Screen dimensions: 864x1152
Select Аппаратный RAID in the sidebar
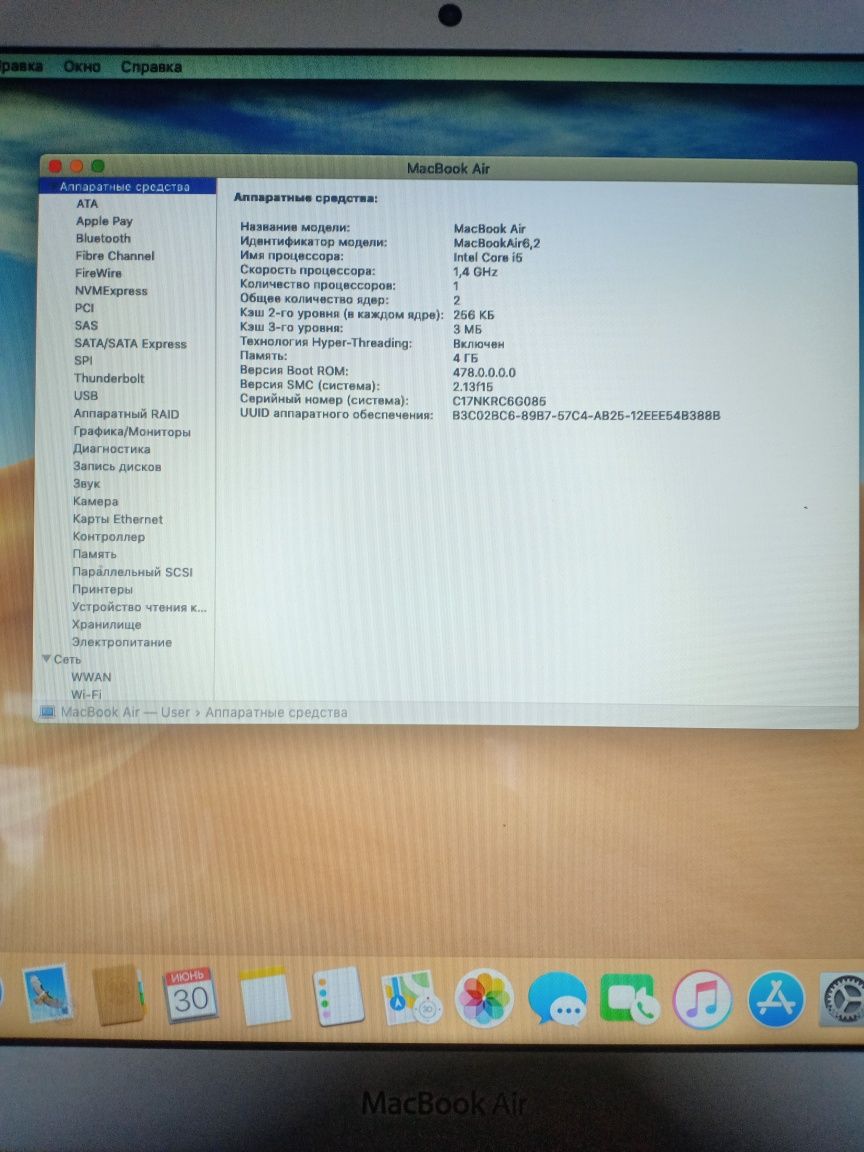pyautogui.click(x=126, y=414)
